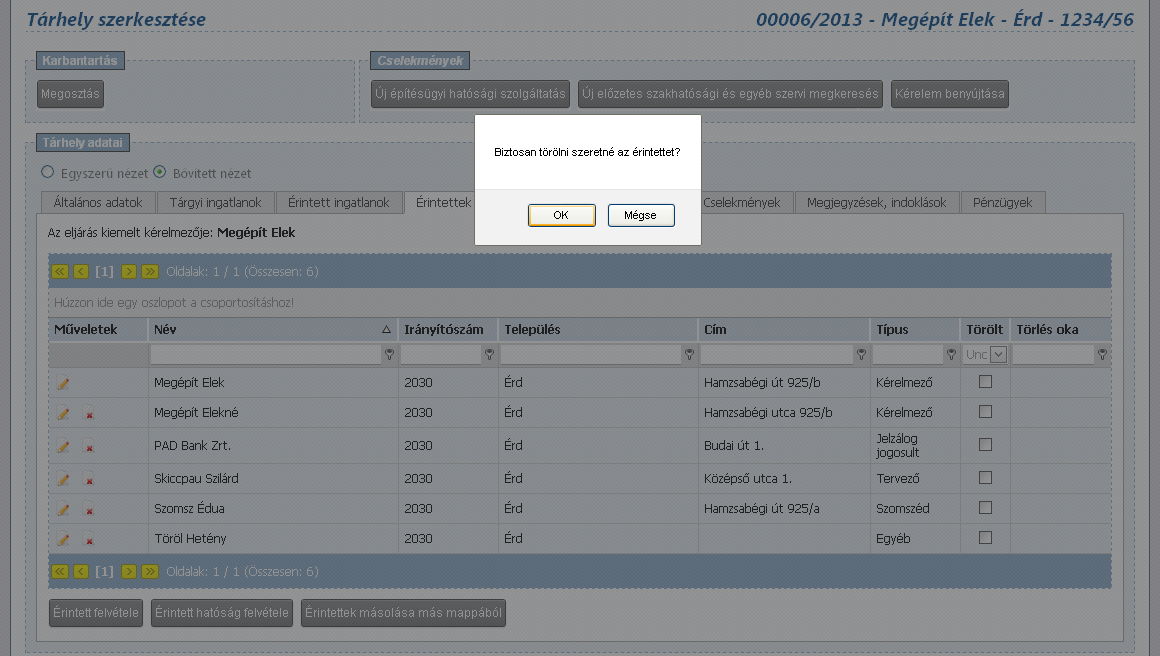Open filter menu for Típus column
Screen dimensions: 1160x656
tap(951, 355)
